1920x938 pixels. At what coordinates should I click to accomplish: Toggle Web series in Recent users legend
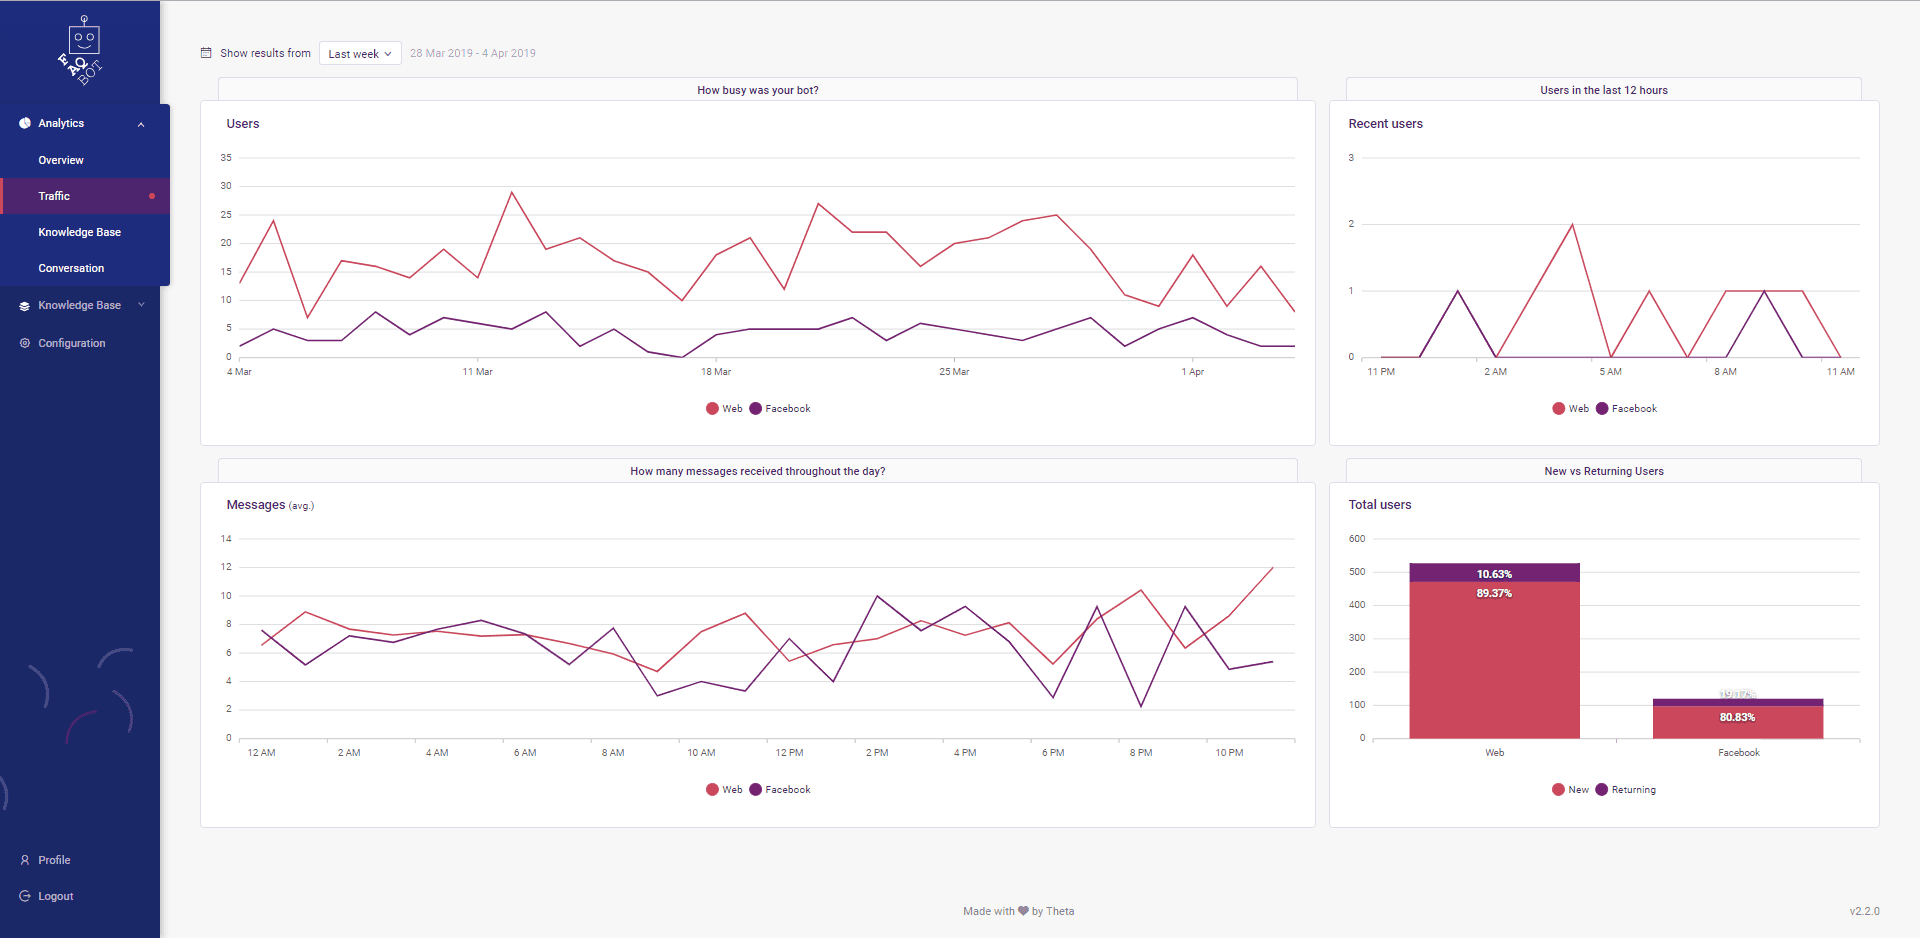pyautogui.click(x=1570, y=408)
